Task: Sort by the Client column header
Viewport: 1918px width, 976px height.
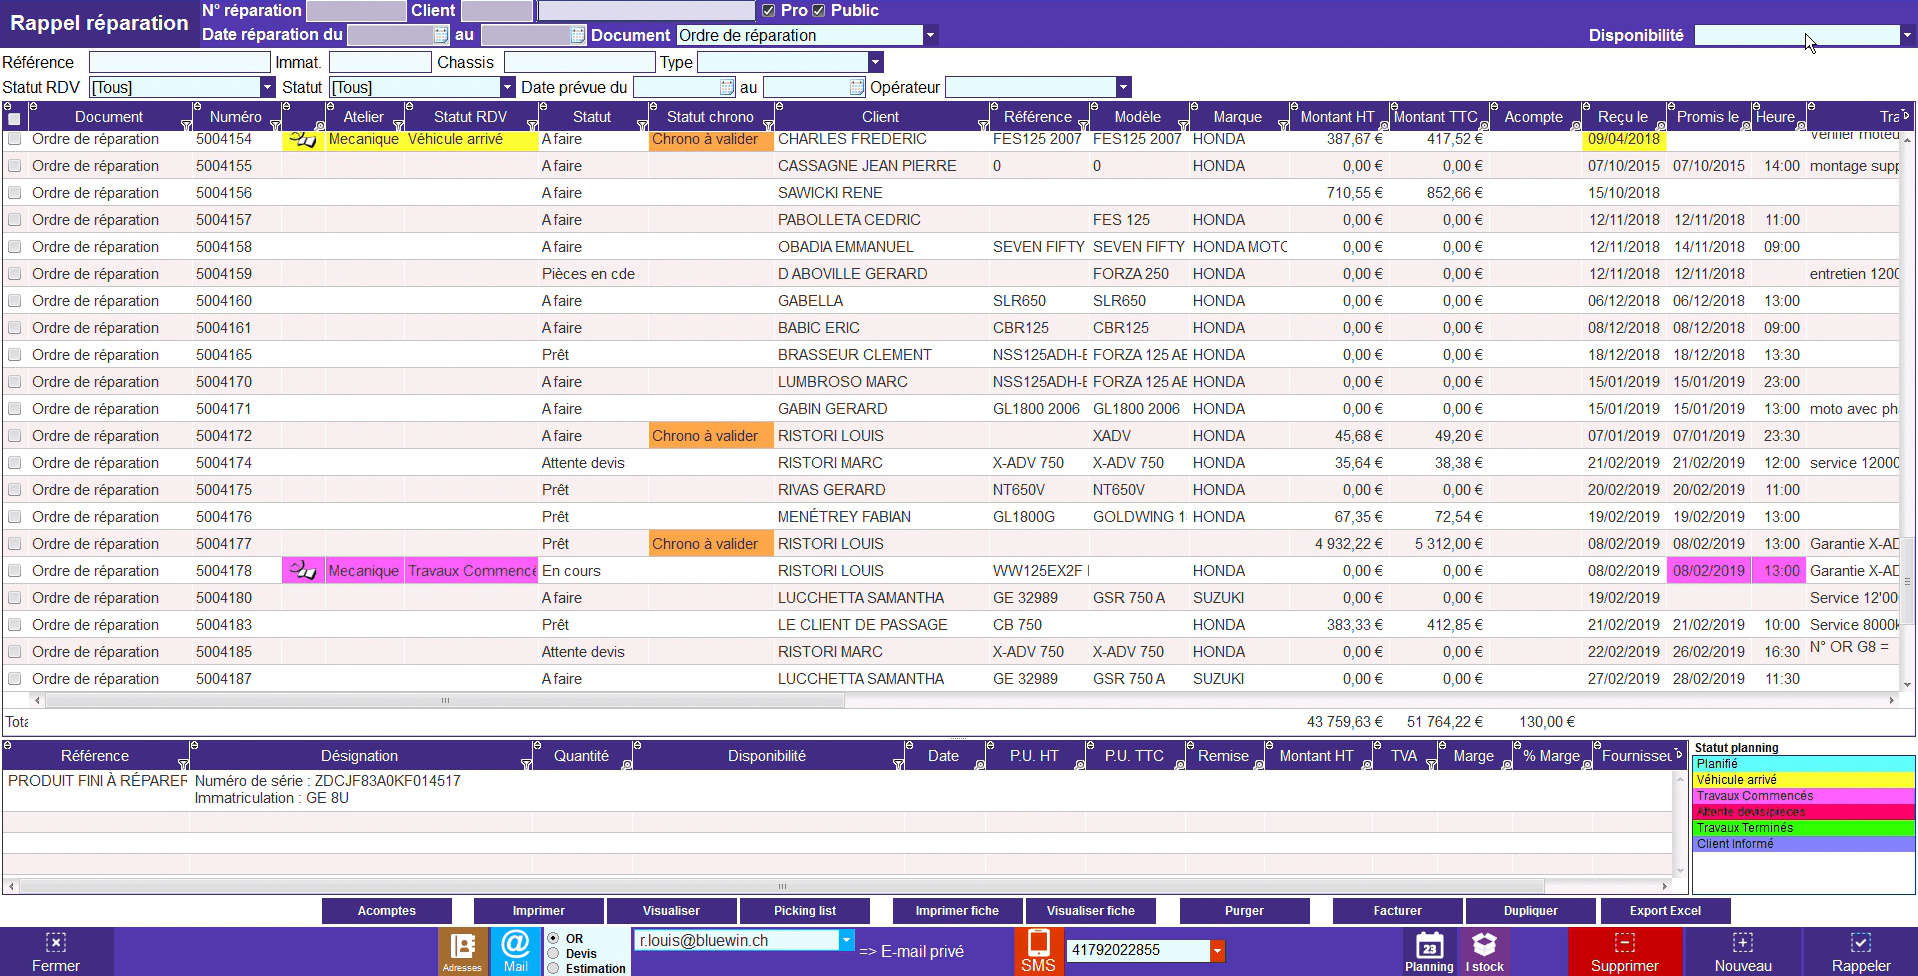Action: (x=880, y=117)
